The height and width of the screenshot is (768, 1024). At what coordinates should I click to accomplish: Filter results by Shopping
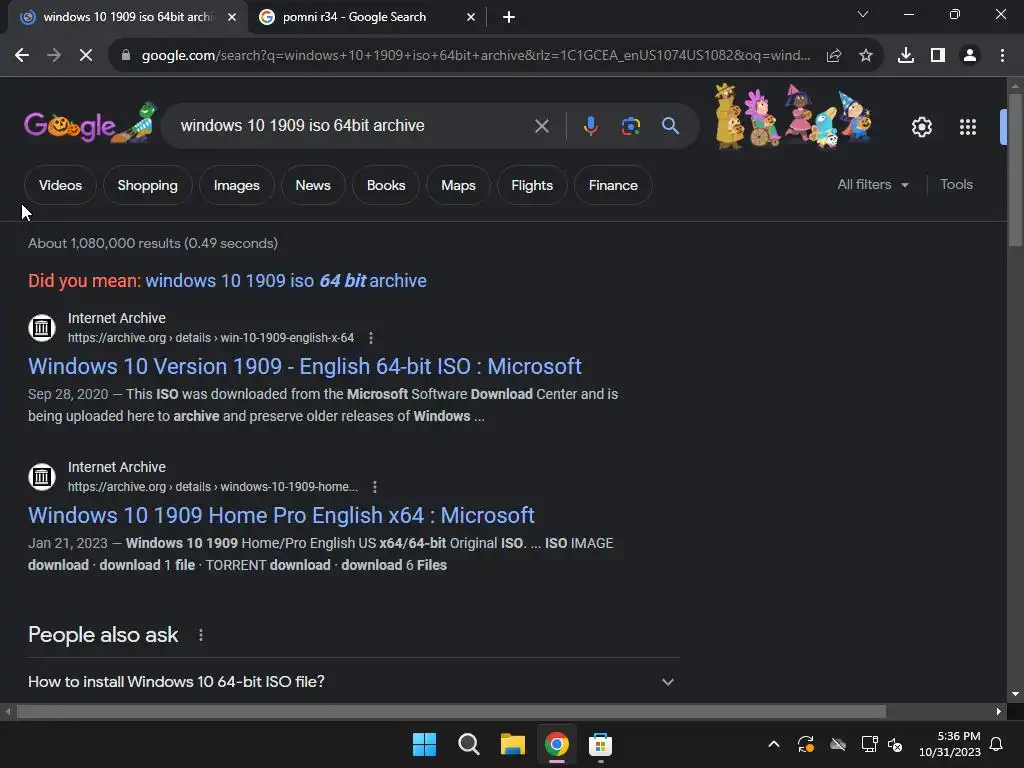pos(148,185)
